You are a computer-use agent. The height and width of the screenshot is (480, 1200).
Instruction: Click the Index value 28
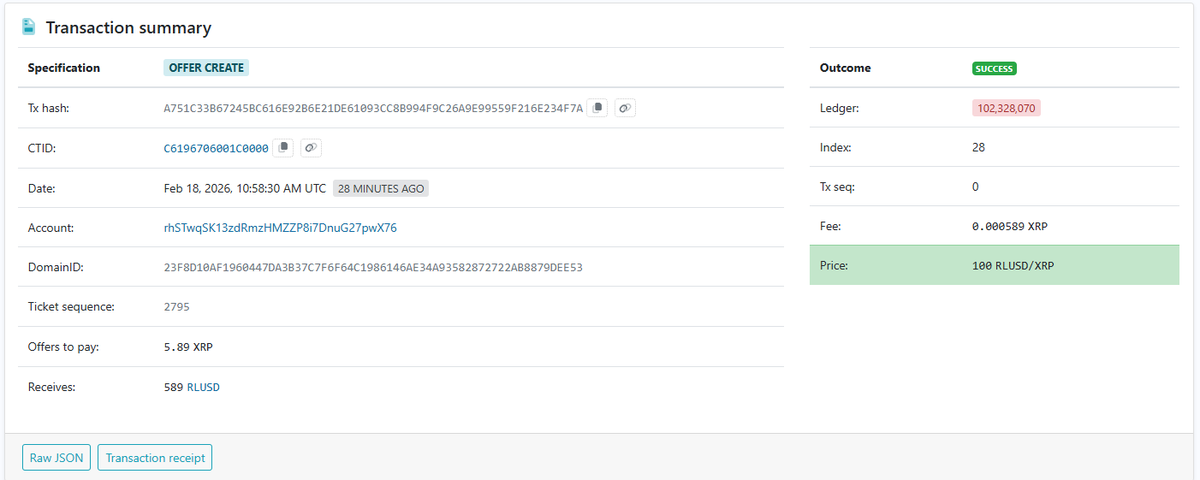click(978, 147)
